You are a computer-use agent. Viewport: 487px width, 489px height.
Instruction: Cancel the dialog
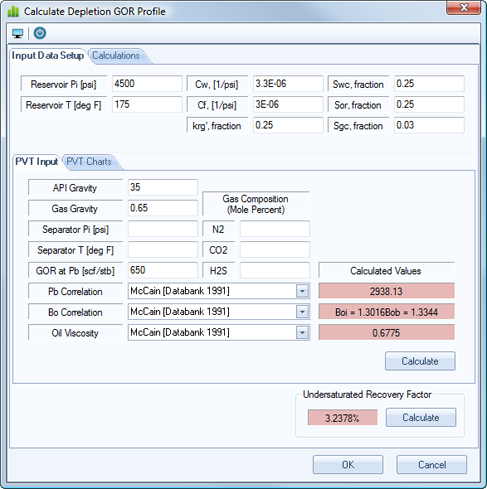(x=432, y=465)
